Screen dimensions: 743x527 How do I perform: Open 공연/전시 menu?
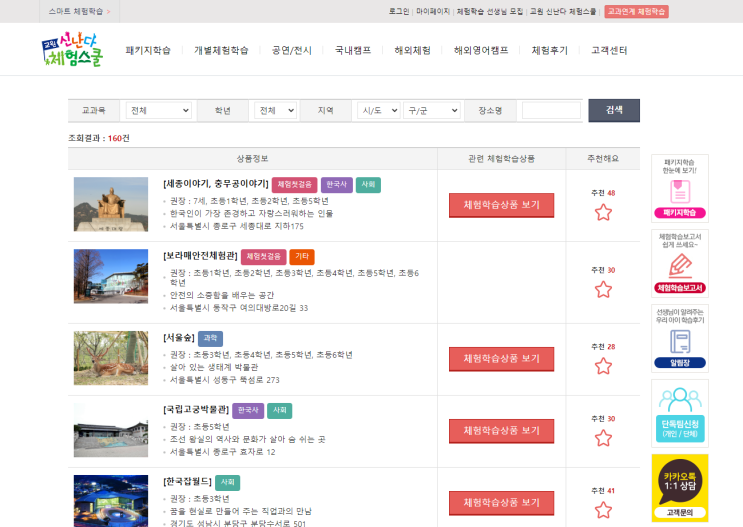pyautogui.click(x=291, y=50)
